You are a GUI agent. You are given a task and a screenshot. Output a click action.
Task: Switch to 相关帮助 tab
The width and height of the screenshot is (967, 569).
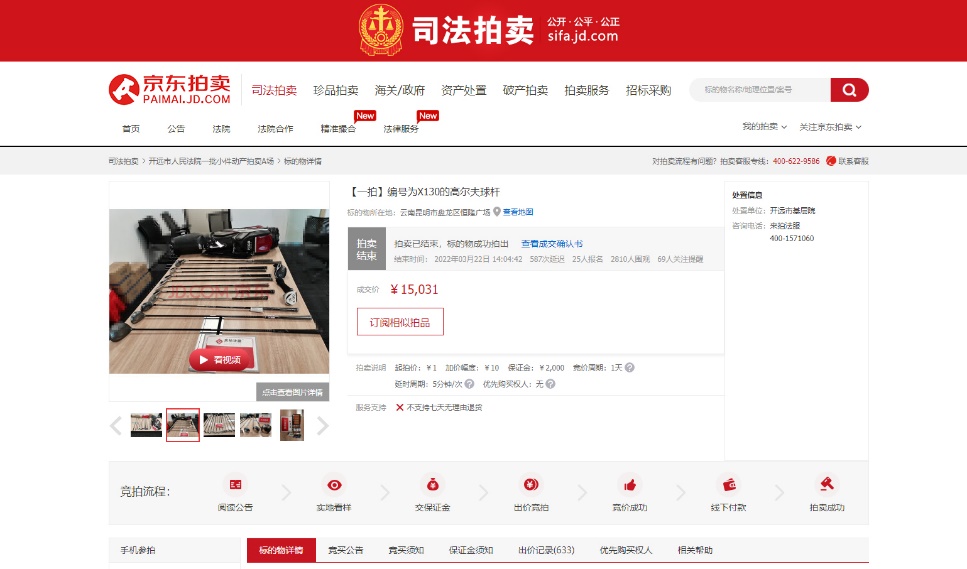pos(695,550)
